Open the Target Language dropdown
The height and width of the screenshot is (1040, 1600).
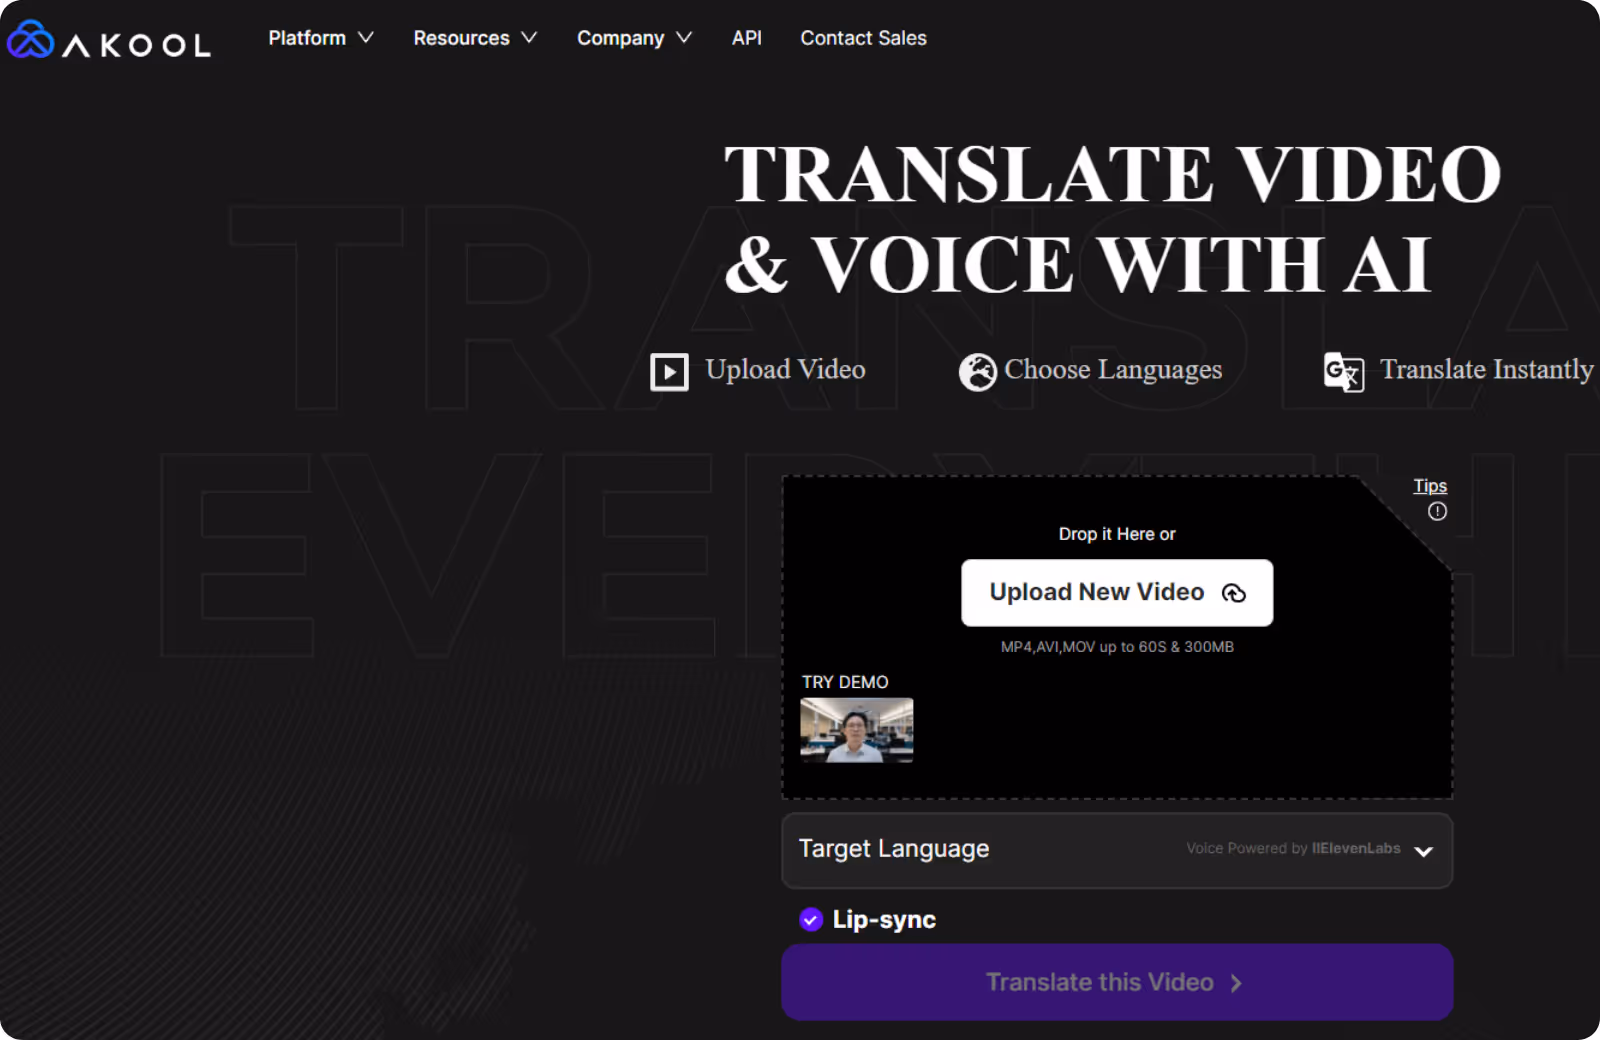1117,850
